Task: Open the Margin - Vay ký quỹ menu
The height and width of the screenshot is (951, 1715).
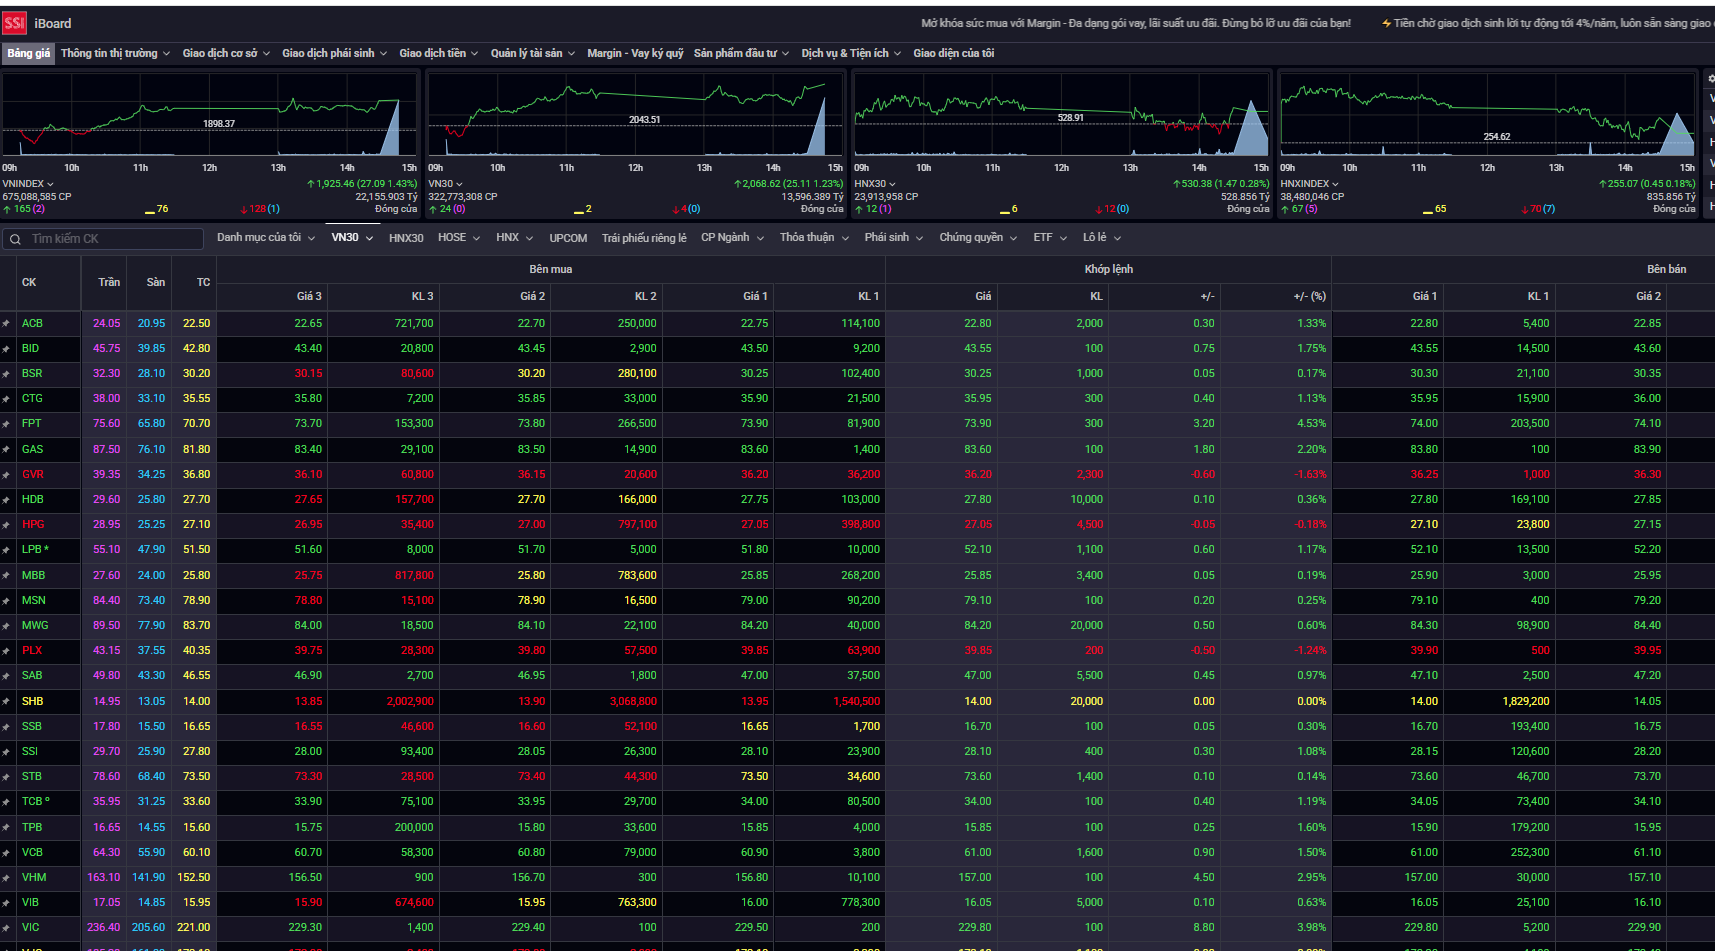Action: [635, 54]
